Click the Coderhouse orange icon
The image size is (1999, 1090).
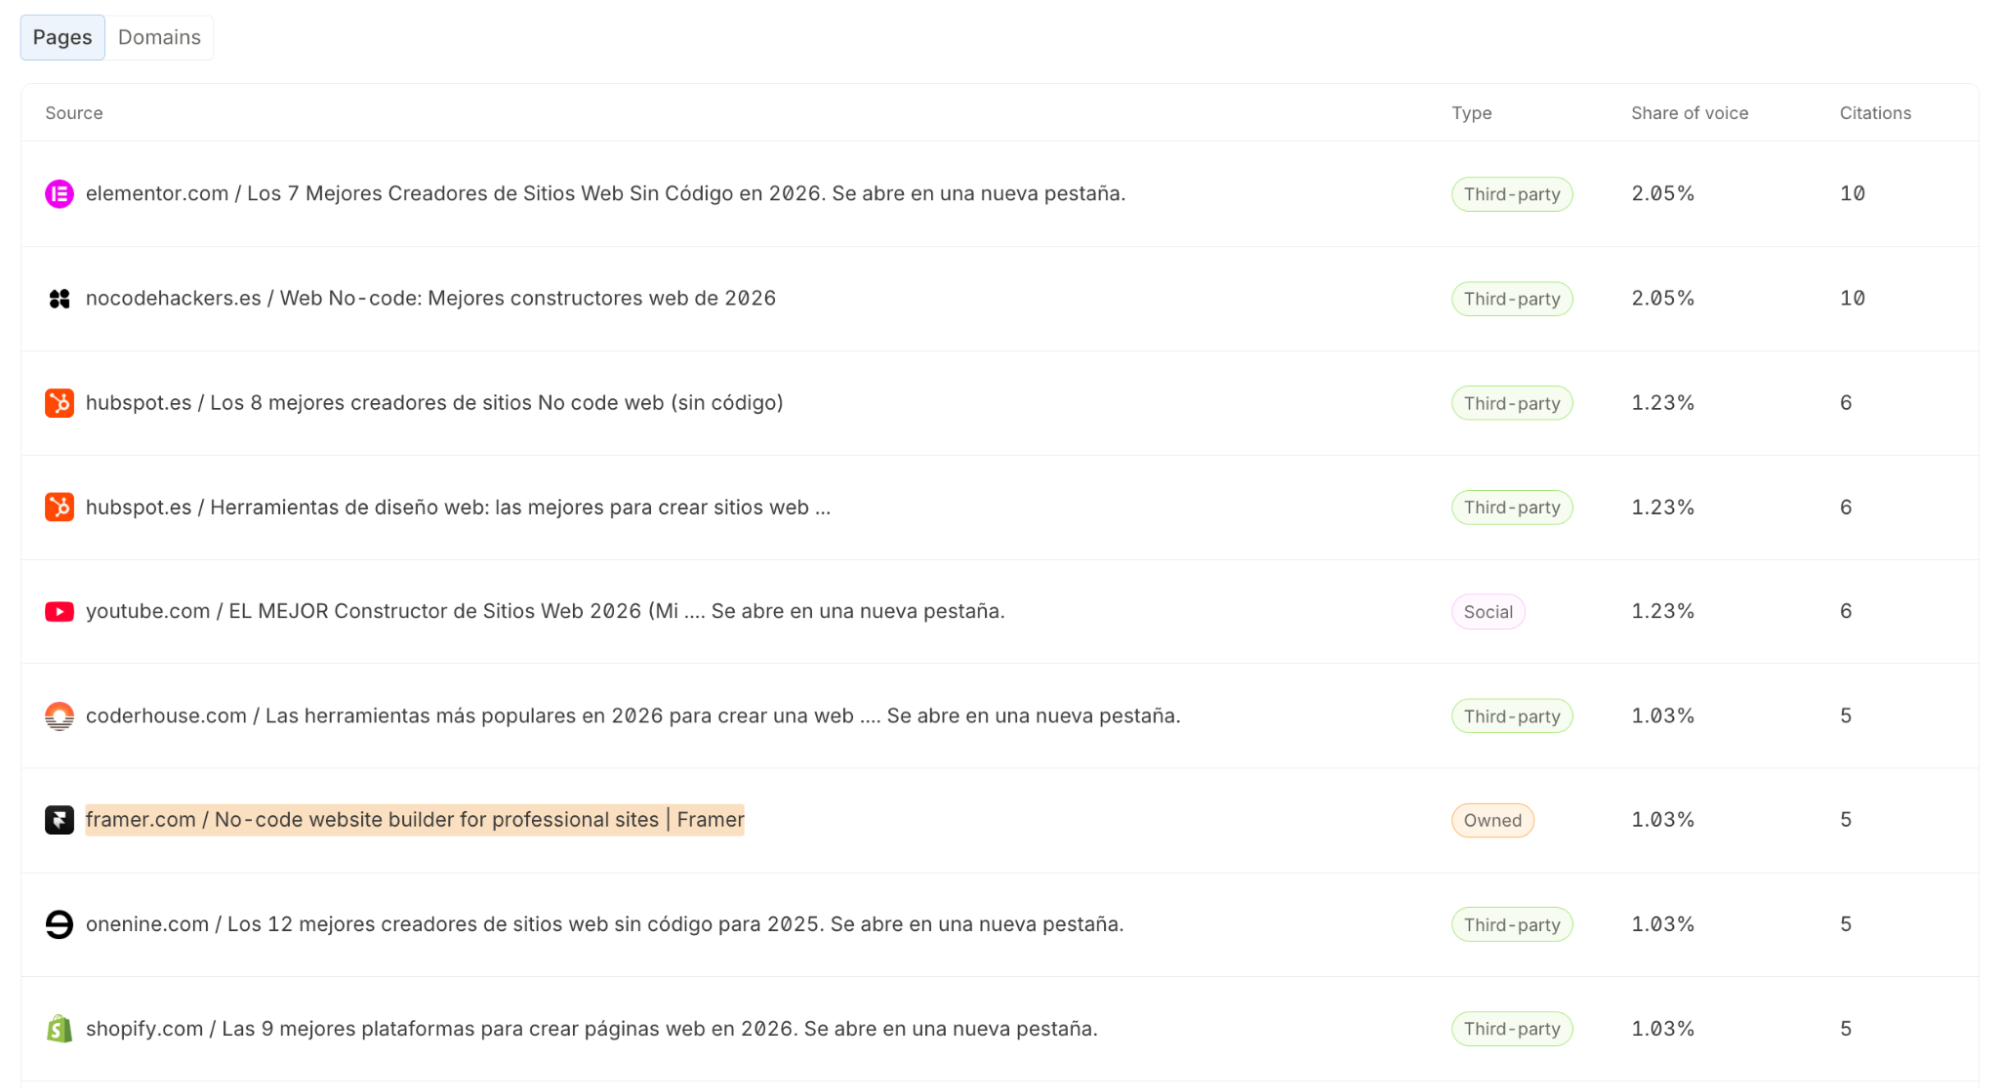pyautogui.click(x=59, y=716)
